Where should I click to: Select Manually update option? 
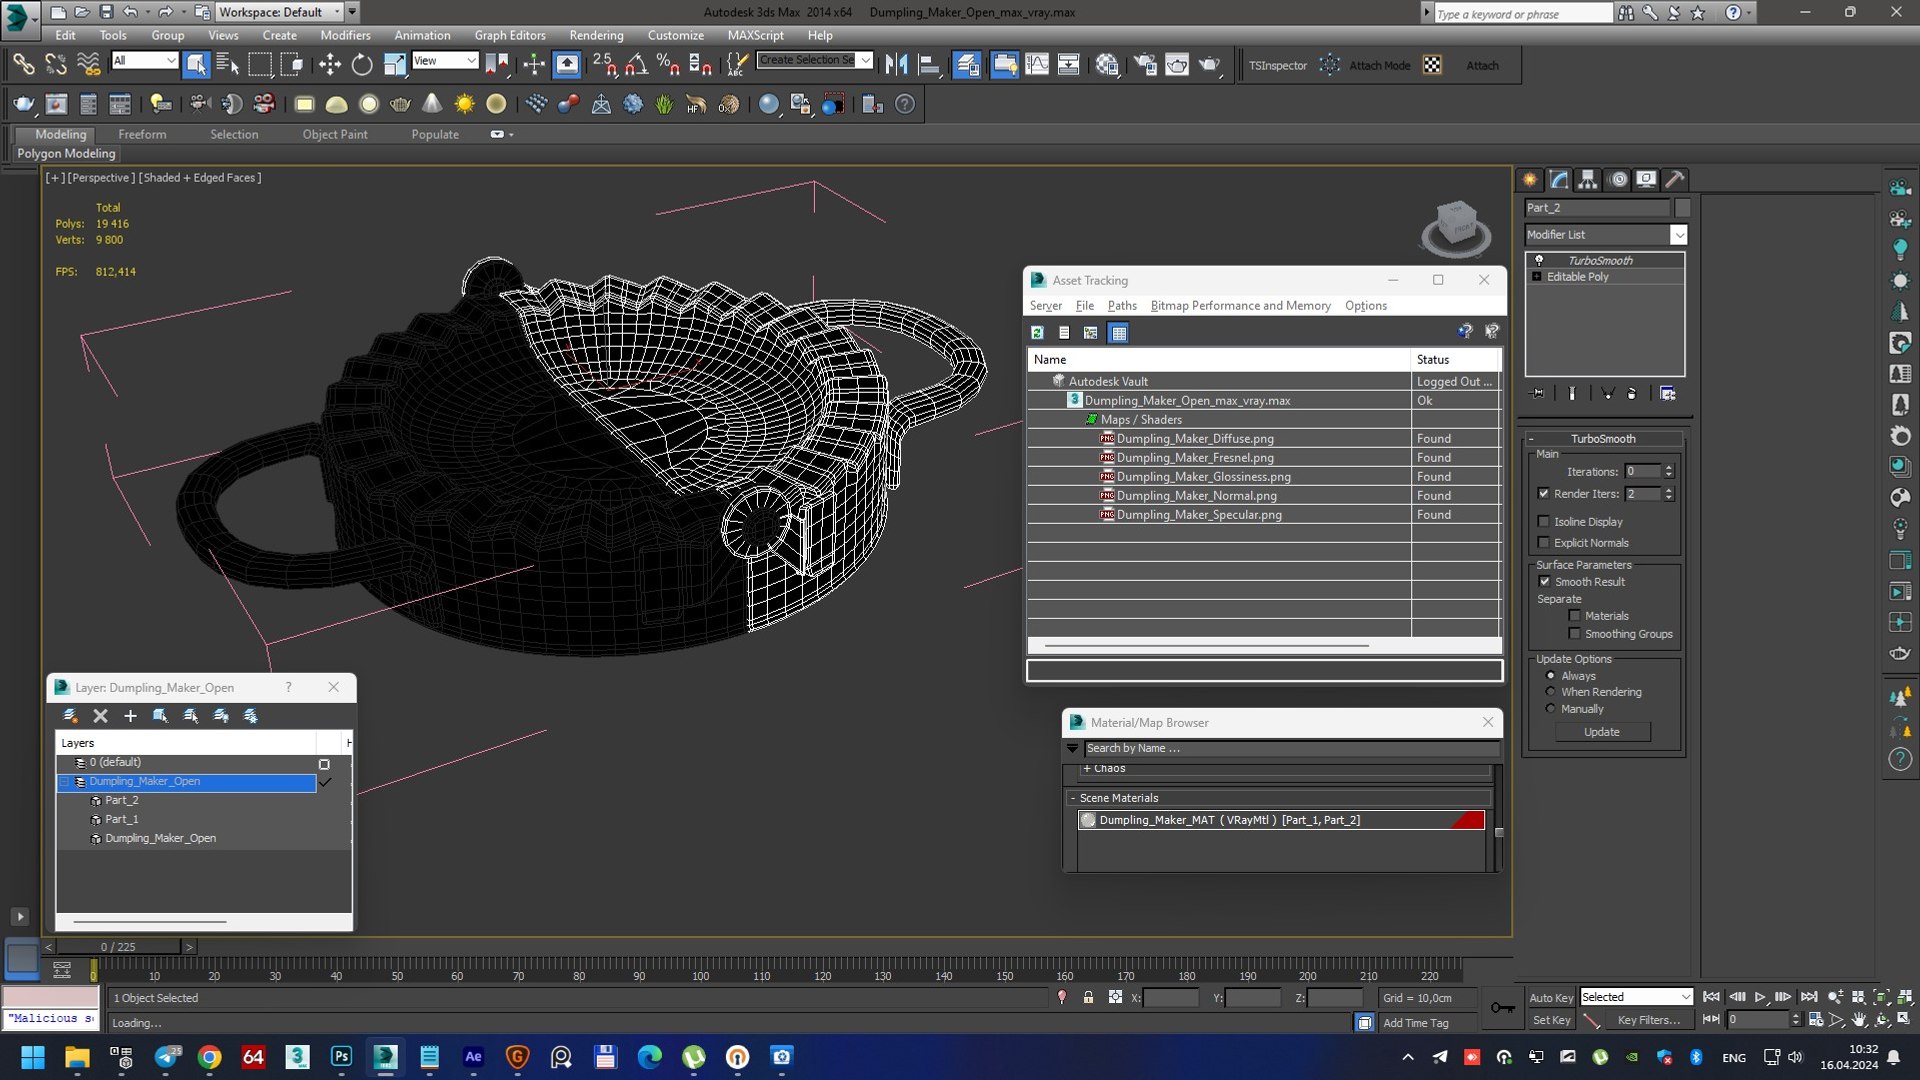pos(1551,709)
